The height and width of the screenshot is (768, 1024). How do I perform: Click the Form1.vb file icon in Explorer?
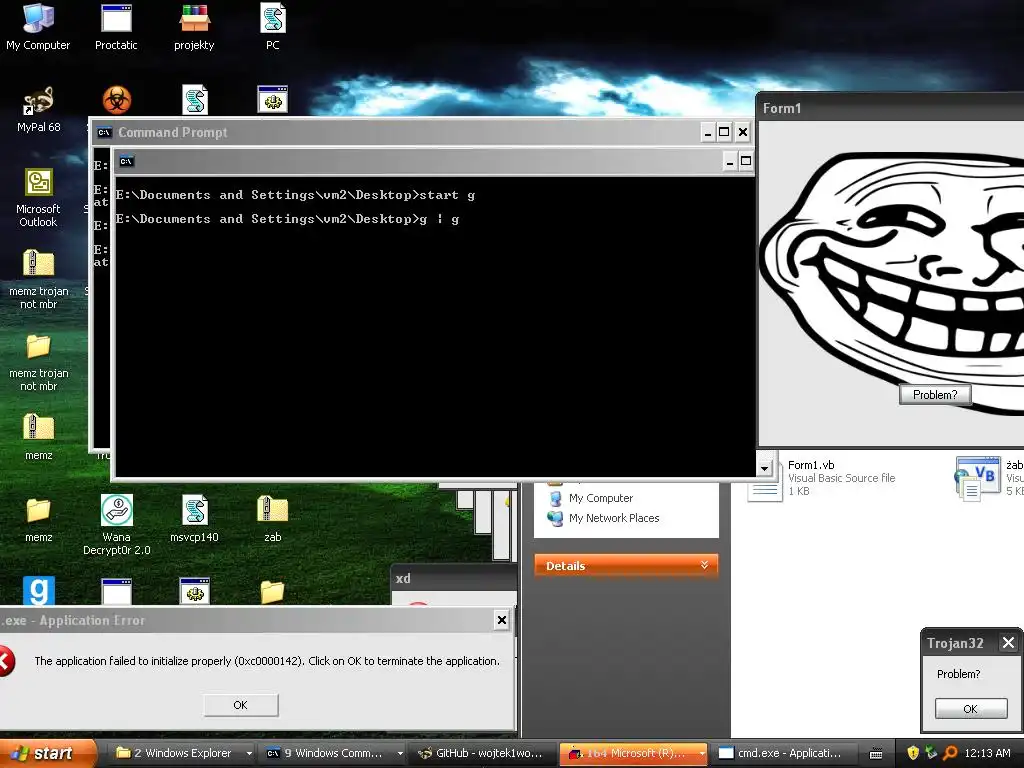[x=765, y=483]
